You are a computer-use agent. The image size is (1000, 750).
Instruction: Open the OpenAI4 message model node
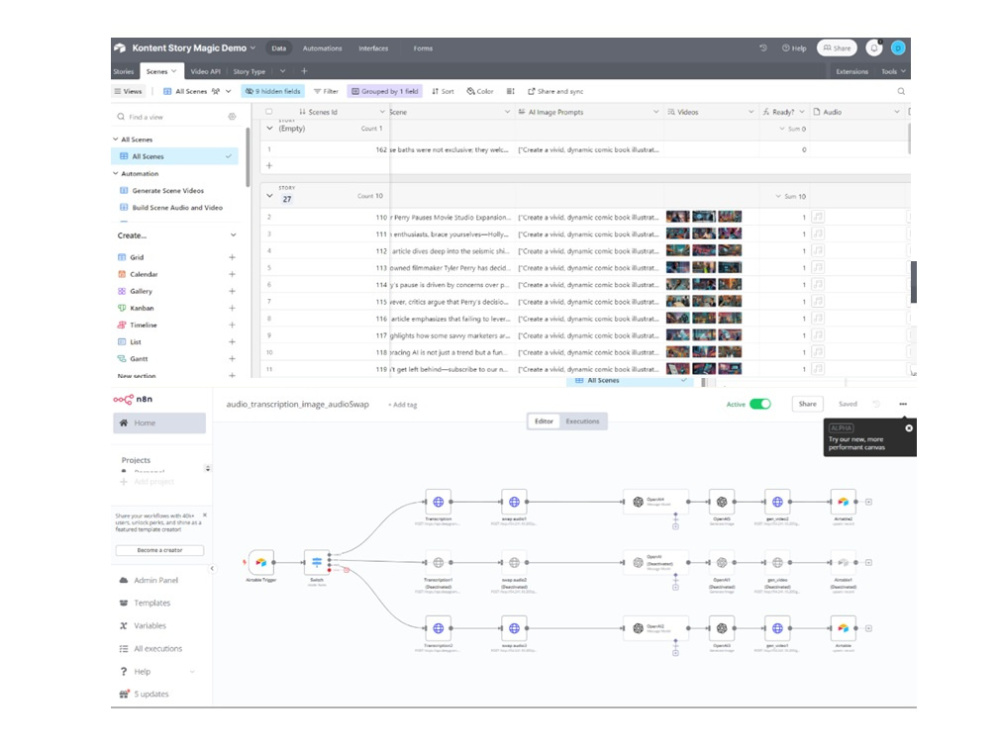656,502
